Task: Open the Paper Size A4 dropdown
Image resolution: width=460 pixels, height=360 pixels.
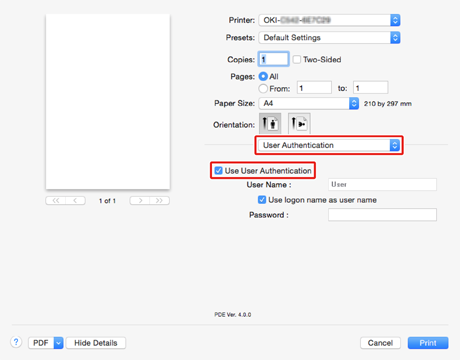Action: (309, 103)
